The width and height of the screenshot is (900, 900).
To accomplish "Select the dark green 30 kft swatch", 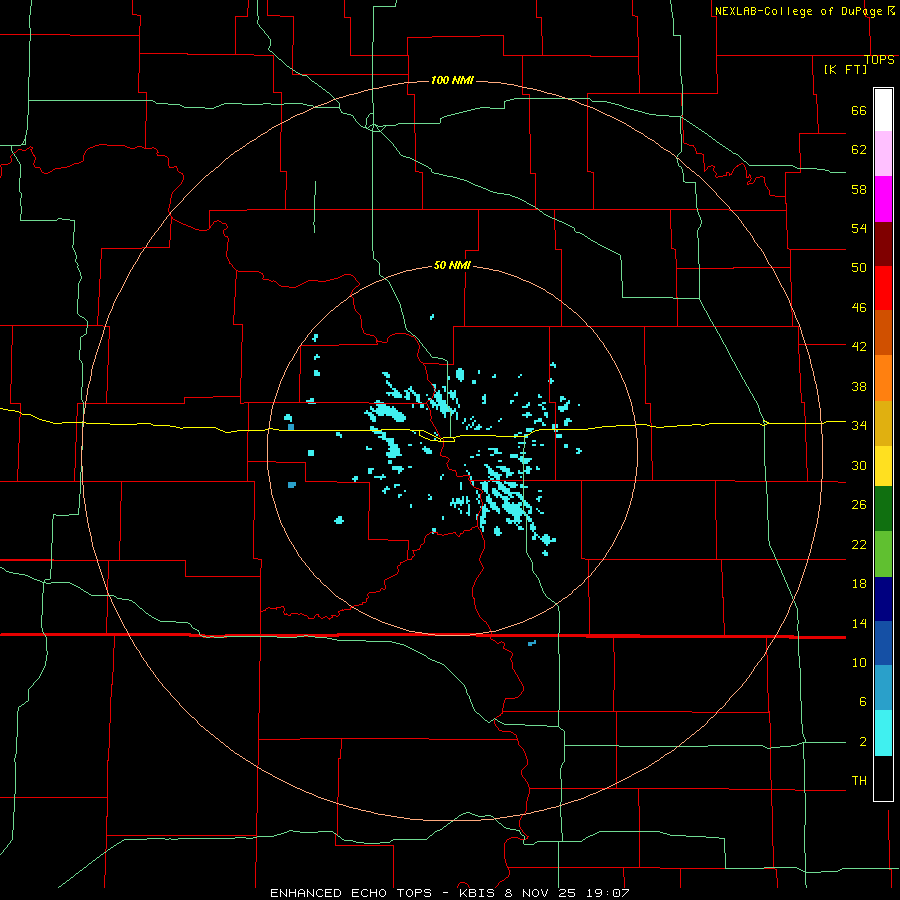I will (883, 509).
